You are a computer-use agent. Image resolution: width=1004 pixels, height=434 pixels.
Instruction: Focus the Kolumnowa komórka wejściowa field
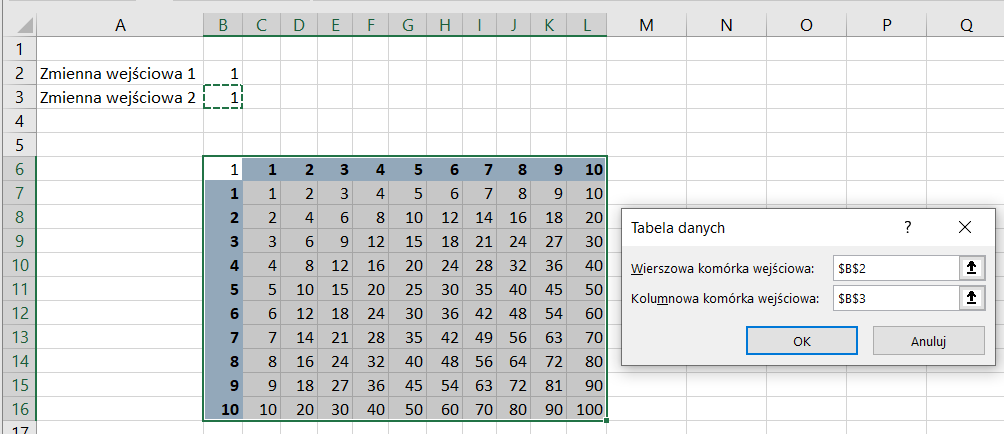click(896, 298)
